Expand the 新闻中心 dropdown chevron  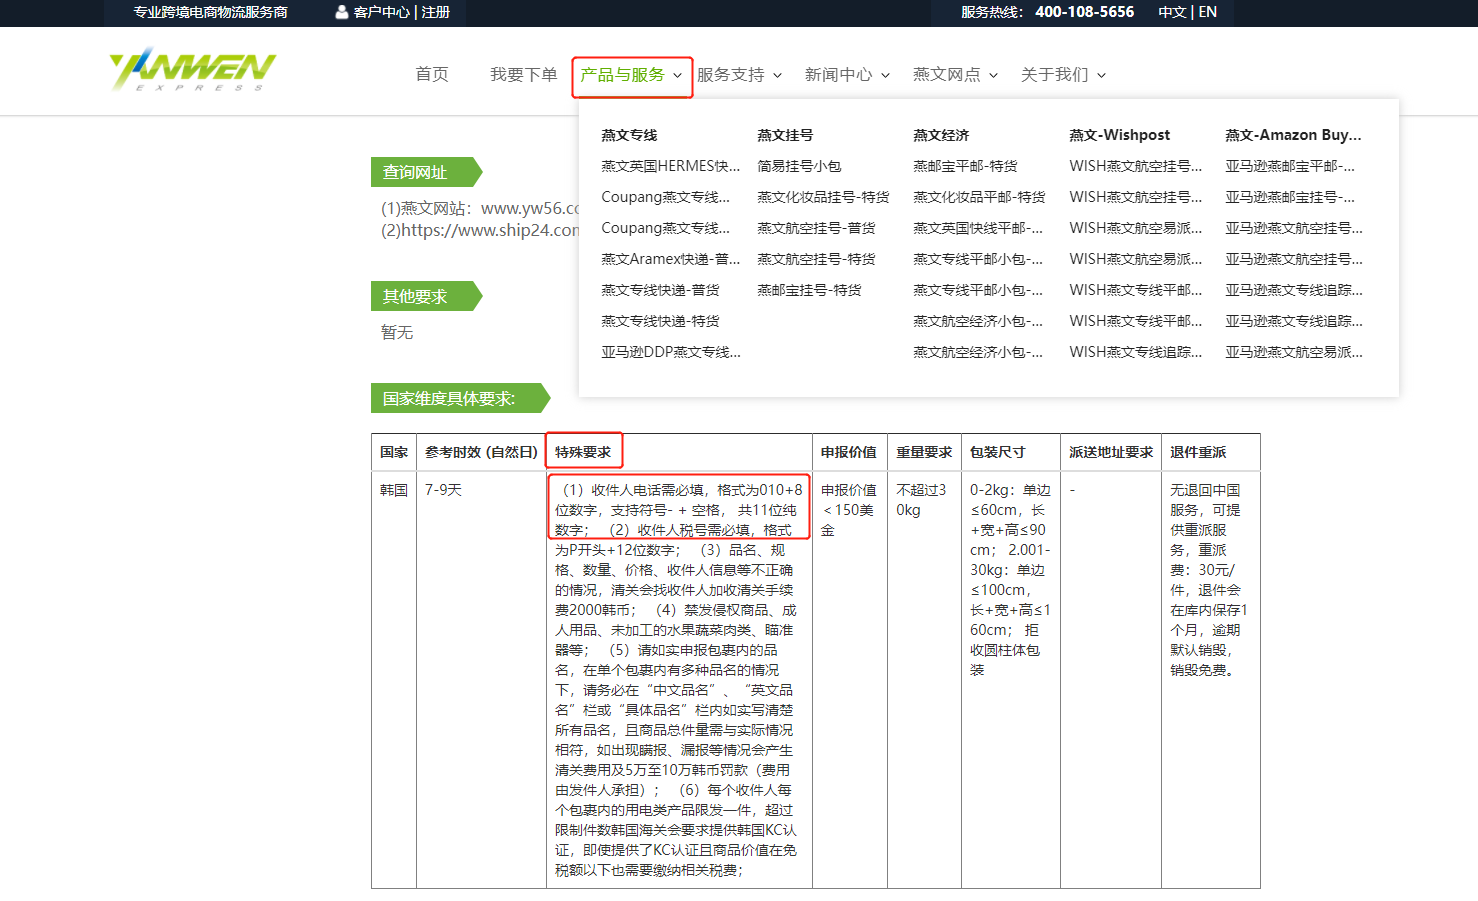(885, 76)
